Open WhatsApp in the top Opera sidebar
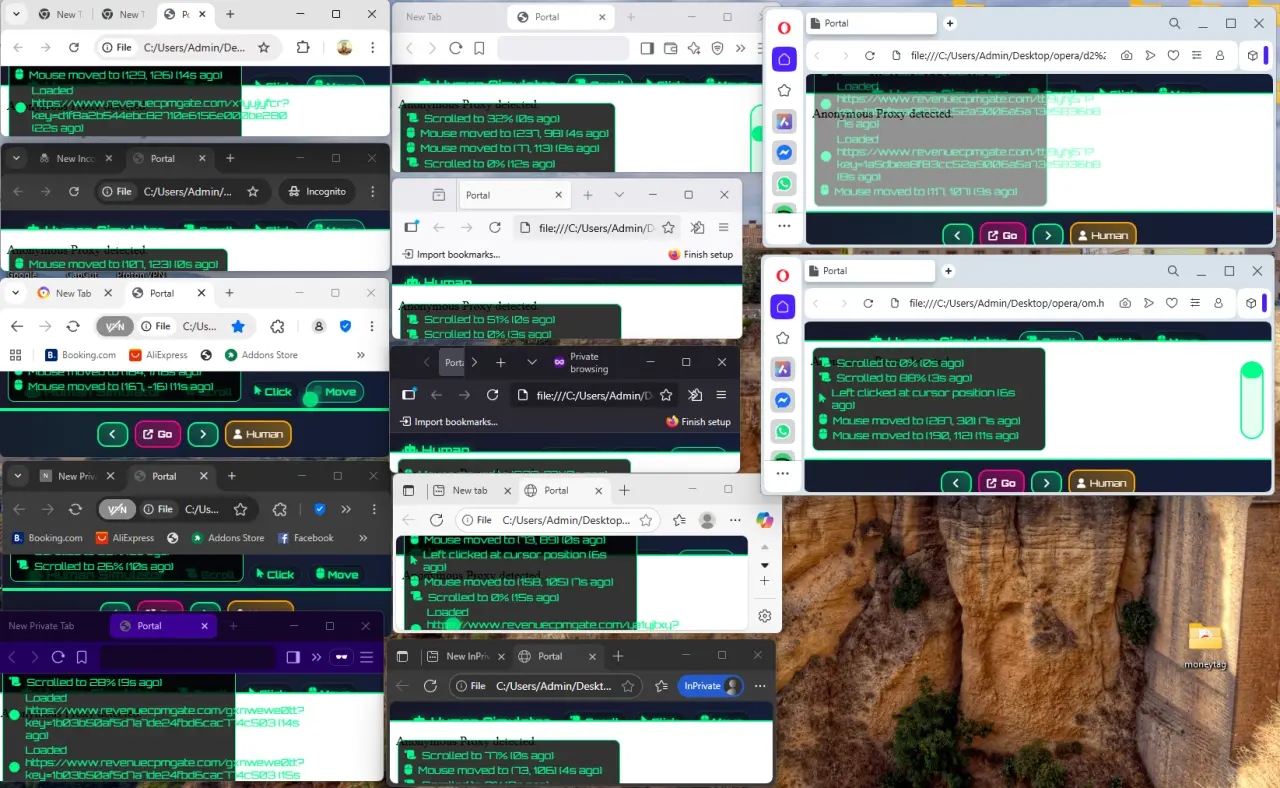 pos(784,184)
